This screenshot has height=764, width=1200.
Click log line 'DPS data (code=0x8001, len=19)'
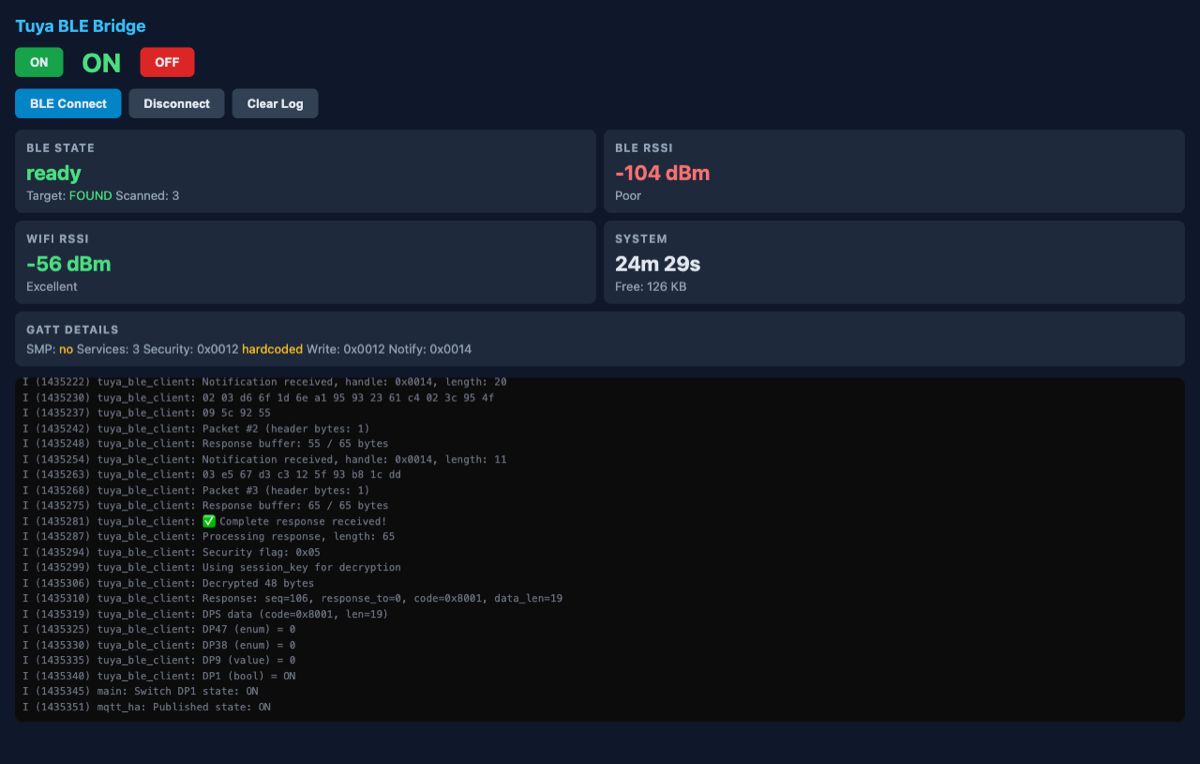coord(205,614)
